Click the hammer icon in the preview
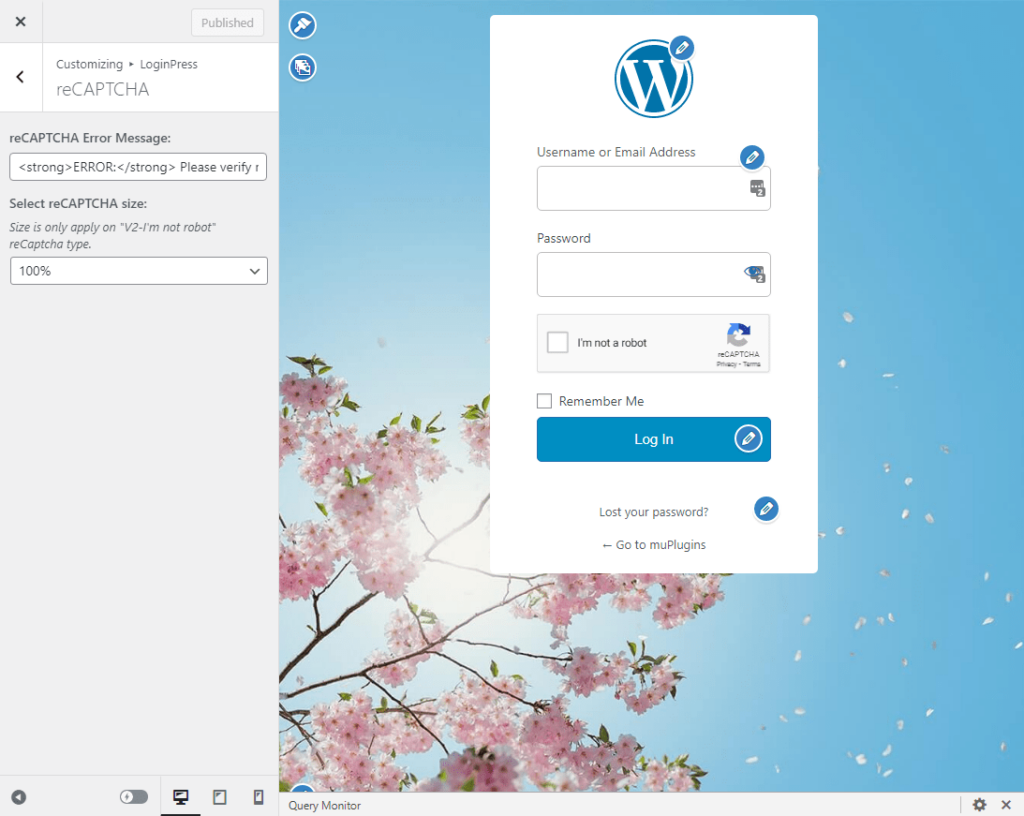 (302, 25)
